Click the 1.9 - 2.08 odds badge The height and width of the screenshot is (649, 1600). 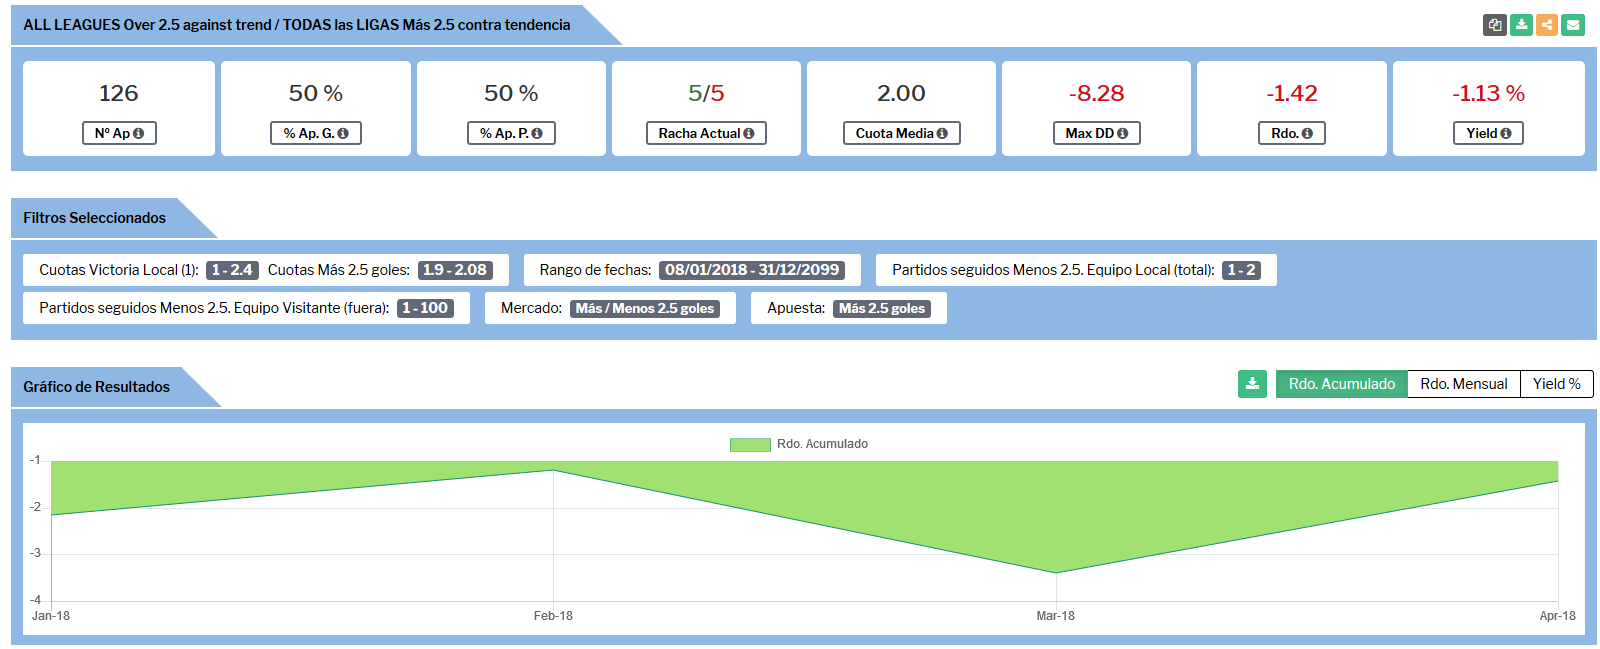pos(455,270)
